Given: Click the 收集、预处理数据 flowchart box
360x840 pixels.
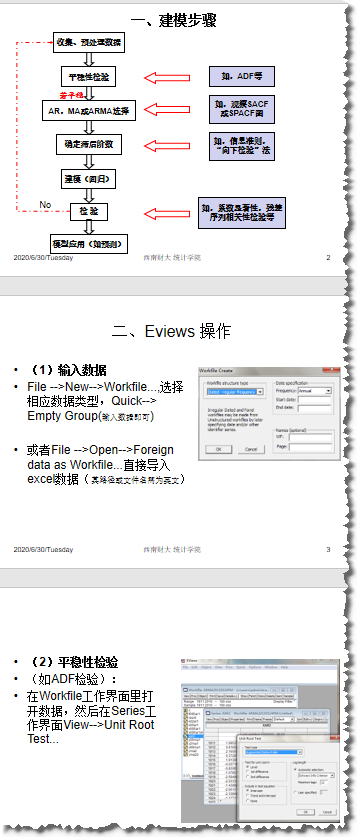Looking at the screenshot, I should click(89, 42).
